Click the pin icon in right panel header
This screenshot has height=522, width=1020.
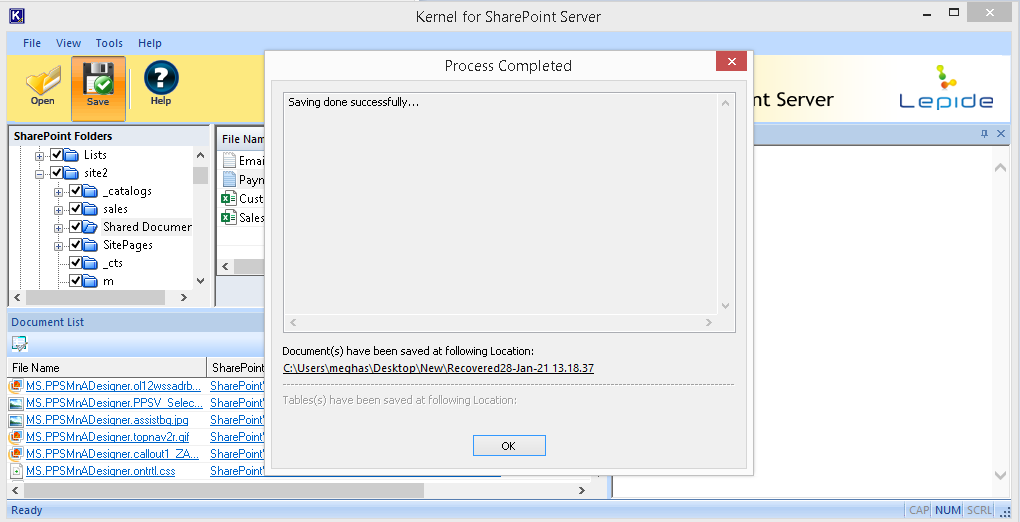point(984,133)
